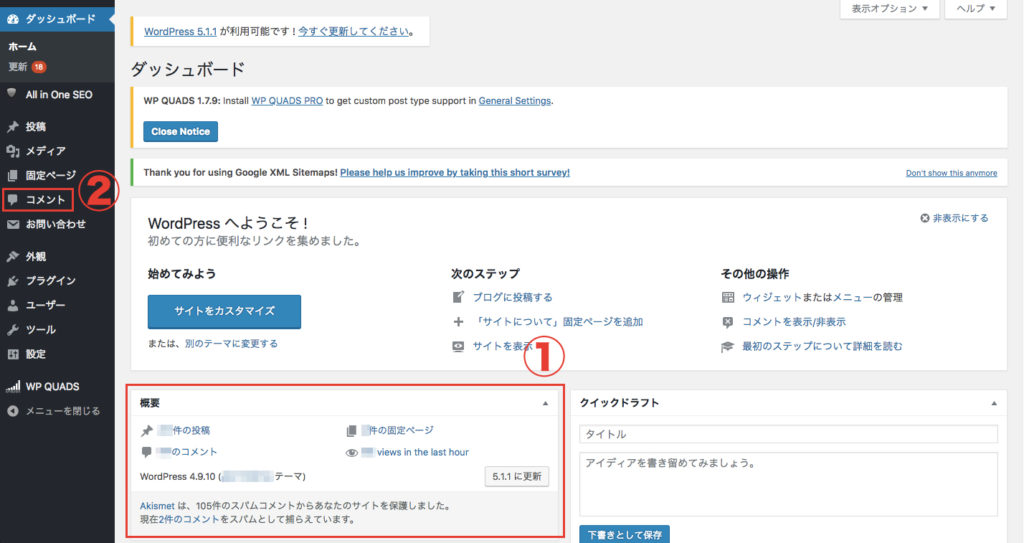This screenshot has width=1024, height=543.
Task: Click the アイディアを書き留めてみましょう text area
Action: [788, 484]
